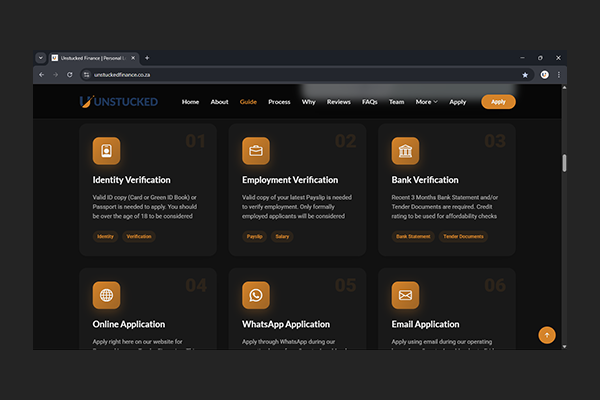Click the Bank Verification building icon
The height and width of the screenshot is (400, 600).
pyautogui.click(x=405, y=151)
